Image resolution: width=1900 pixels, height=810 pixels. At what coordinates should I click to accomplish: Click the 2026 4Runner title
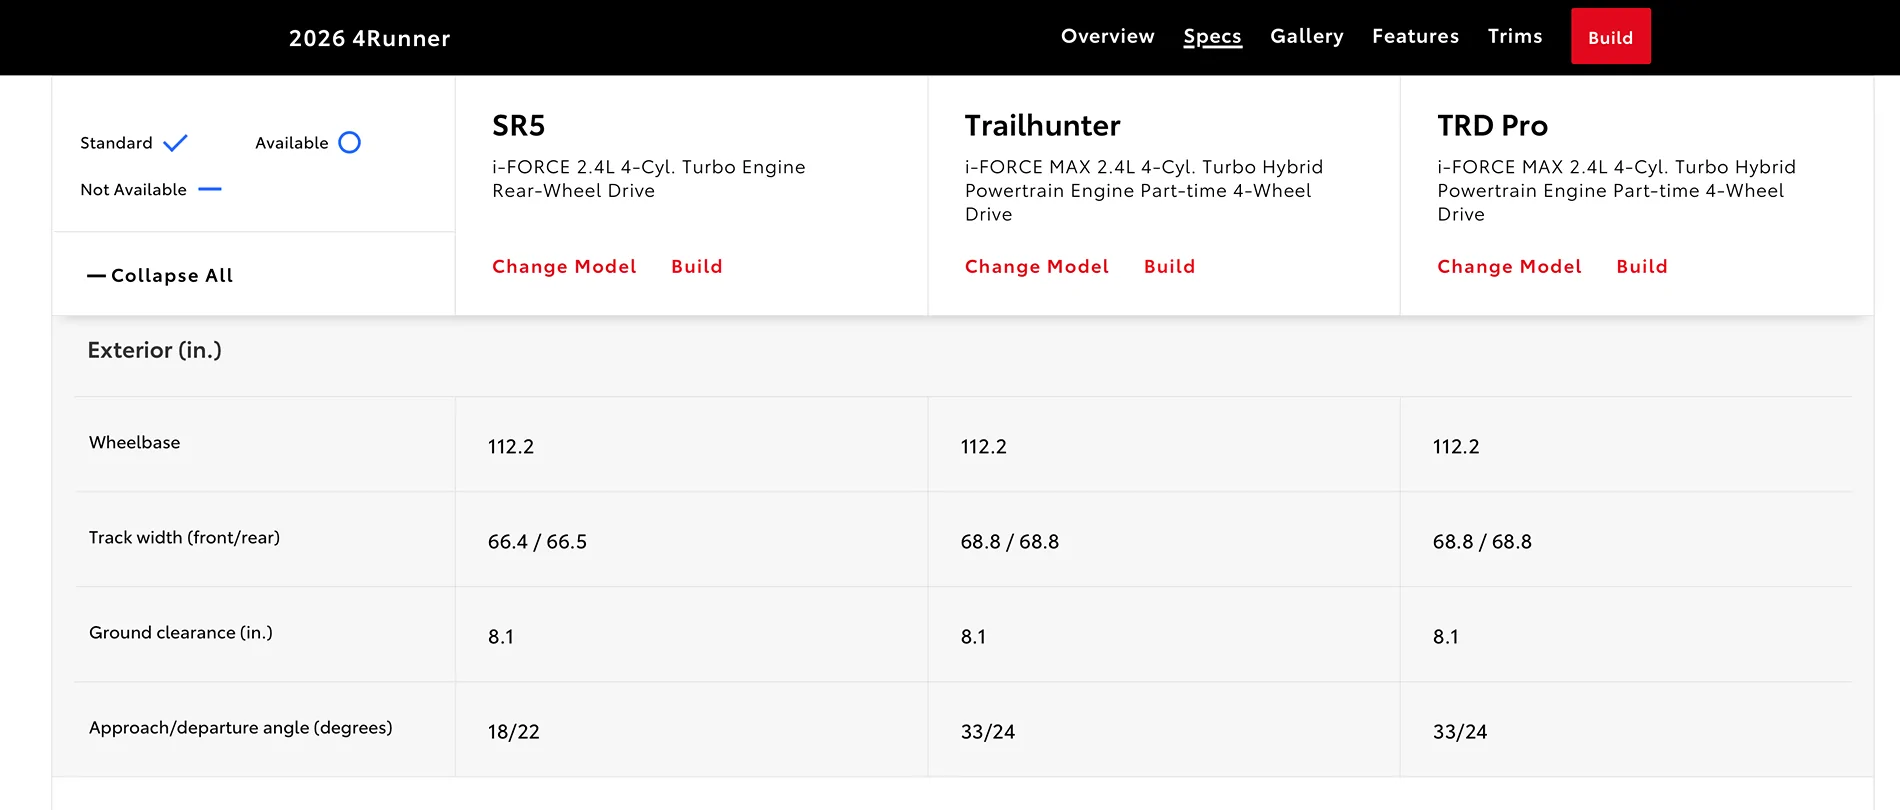[369, 39]
